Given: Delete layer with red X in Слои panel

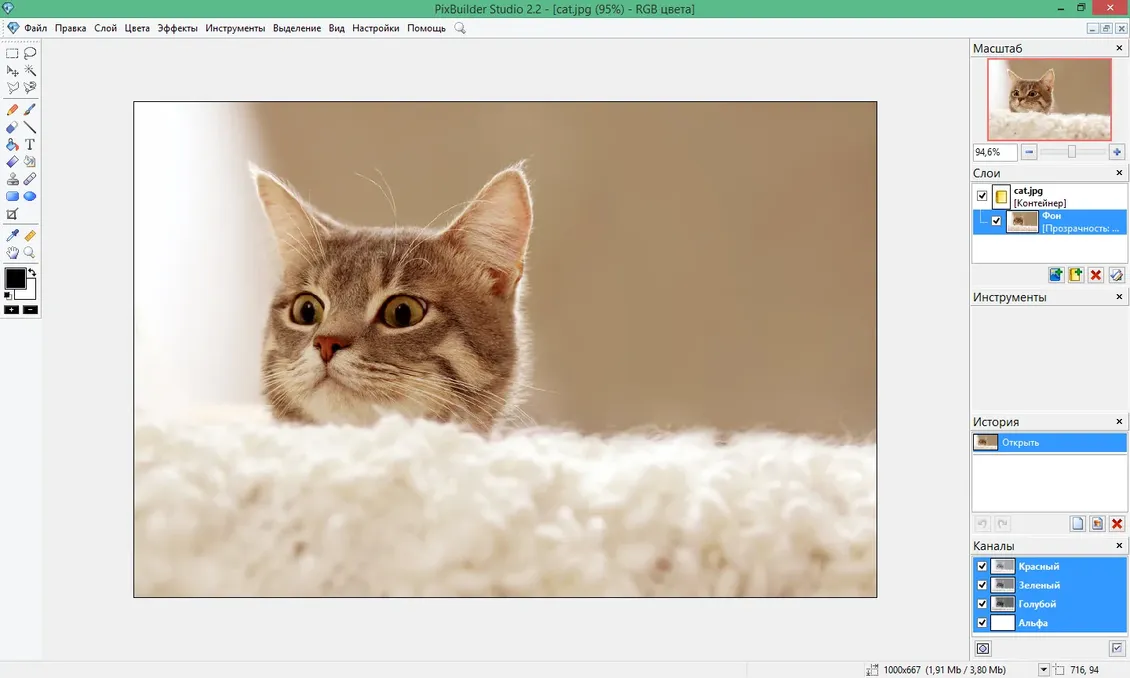Looking at the screenshot, I should 1096,275.
